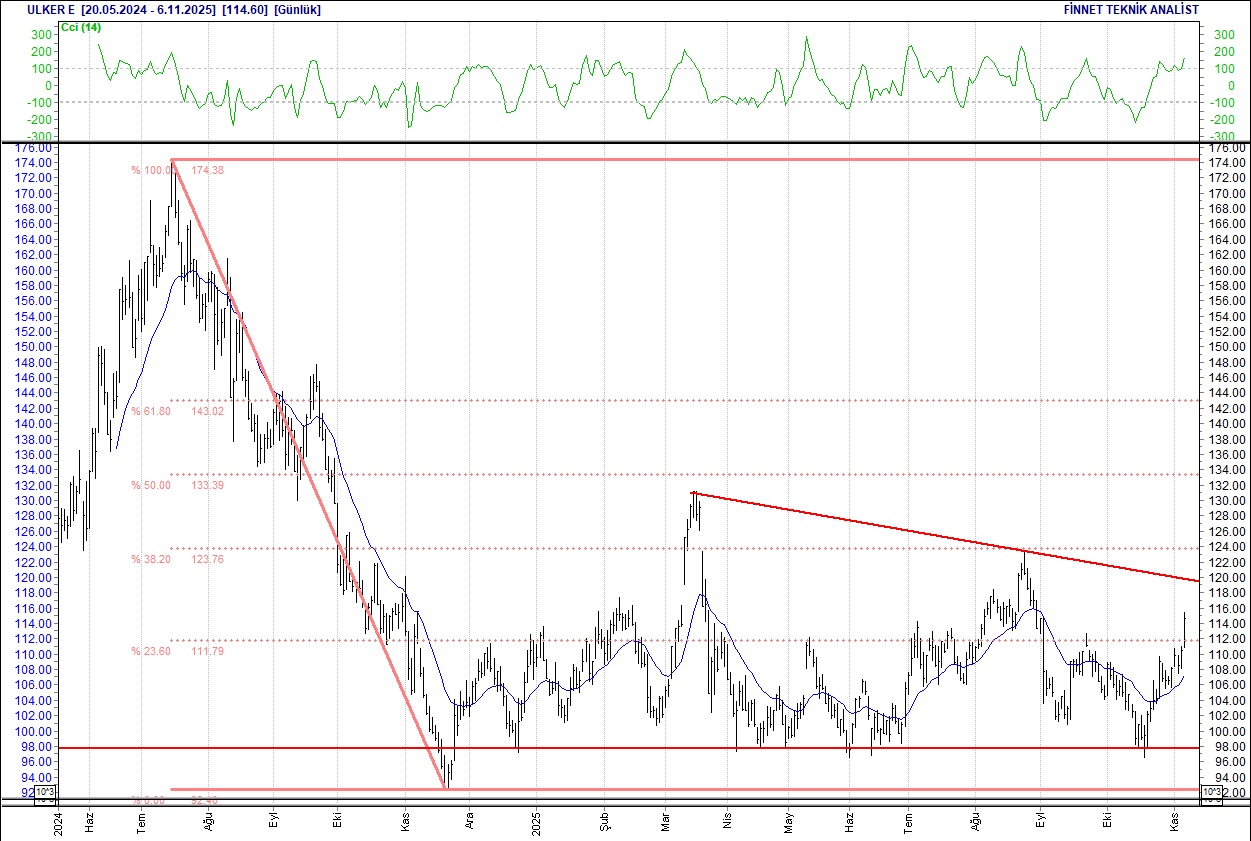Click the Nis month marker on time axis
Image resolution: width=1251 pixels, height=841 pixels.
(728, 820)
